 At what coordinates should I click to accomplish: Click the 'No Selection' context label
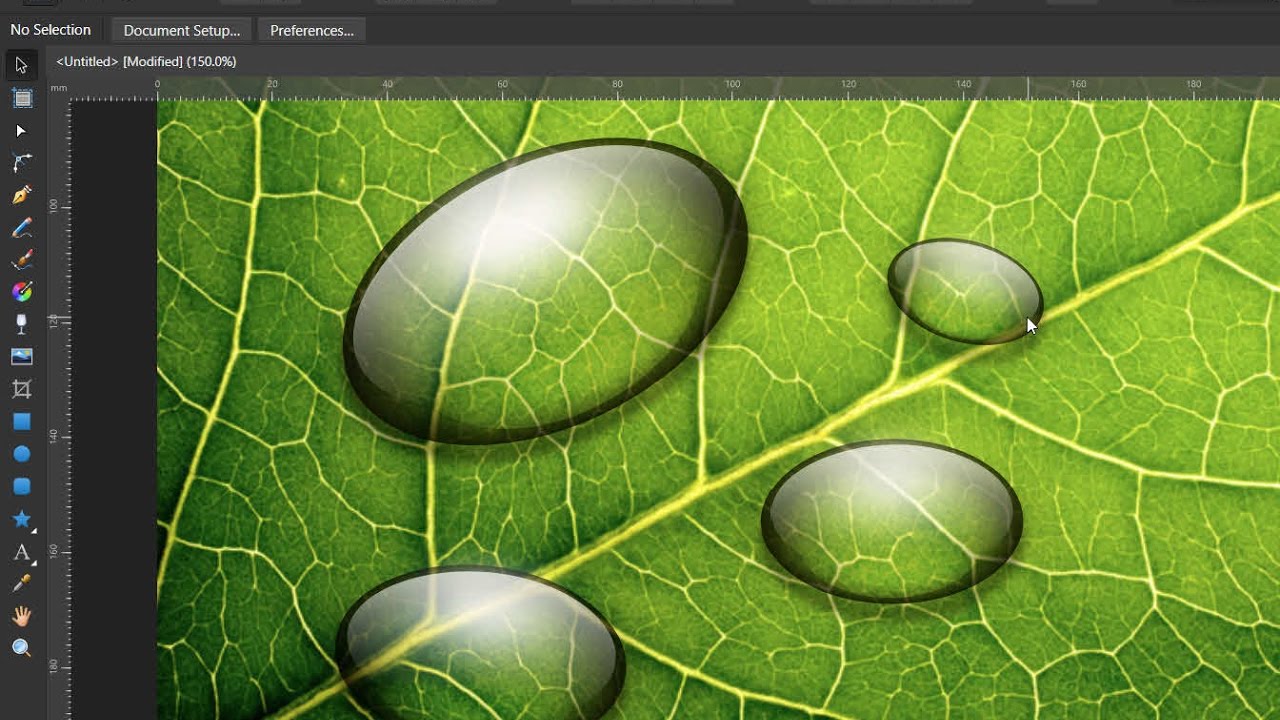click(x=50, y=30)
